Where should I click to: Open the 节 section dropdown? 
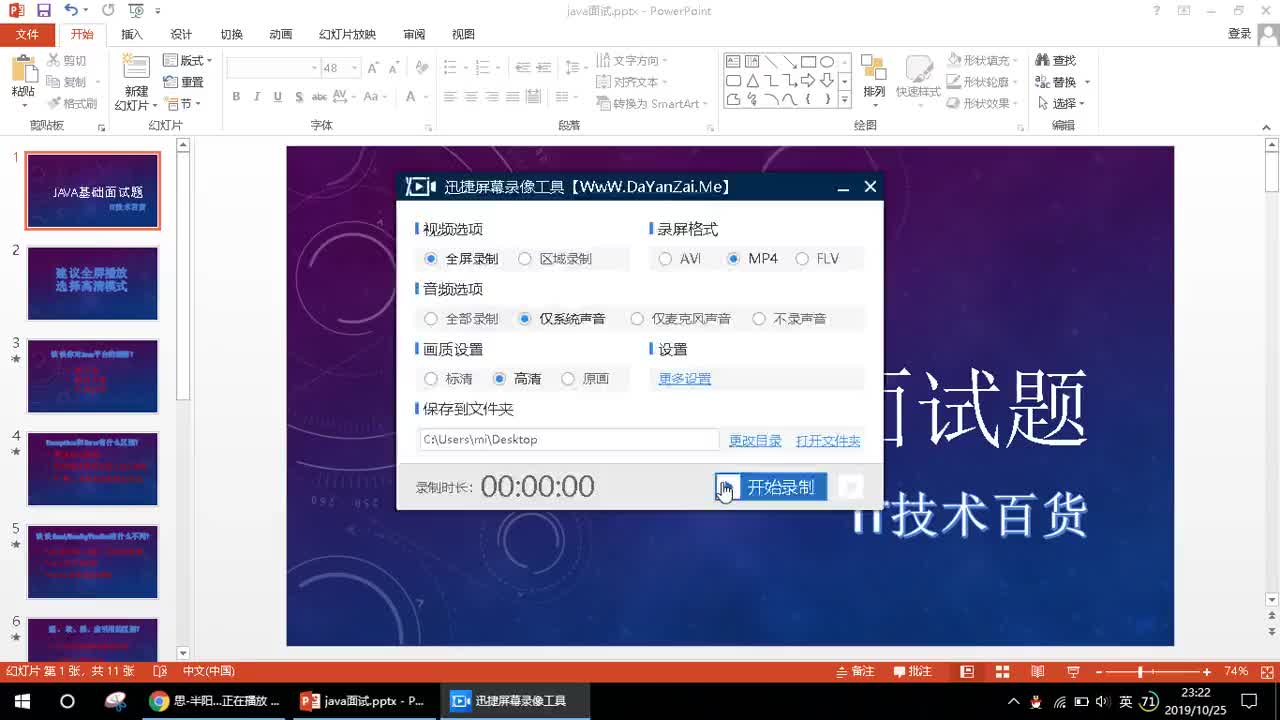point(183,104)
